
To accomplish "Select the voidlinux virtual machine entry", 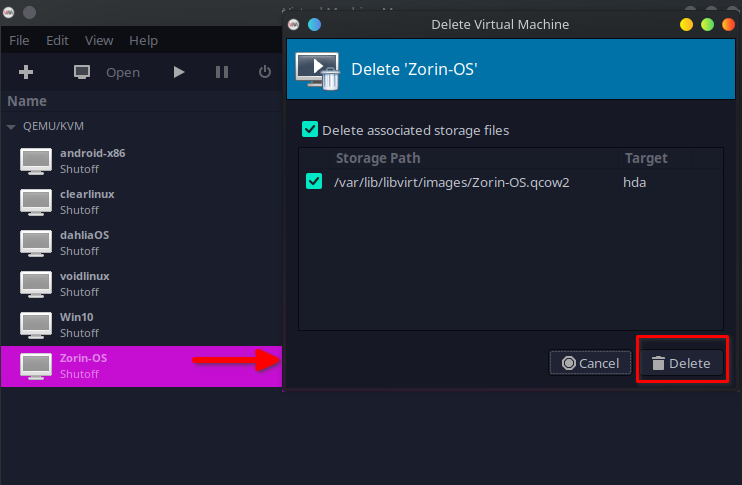I will coord(85,283).
